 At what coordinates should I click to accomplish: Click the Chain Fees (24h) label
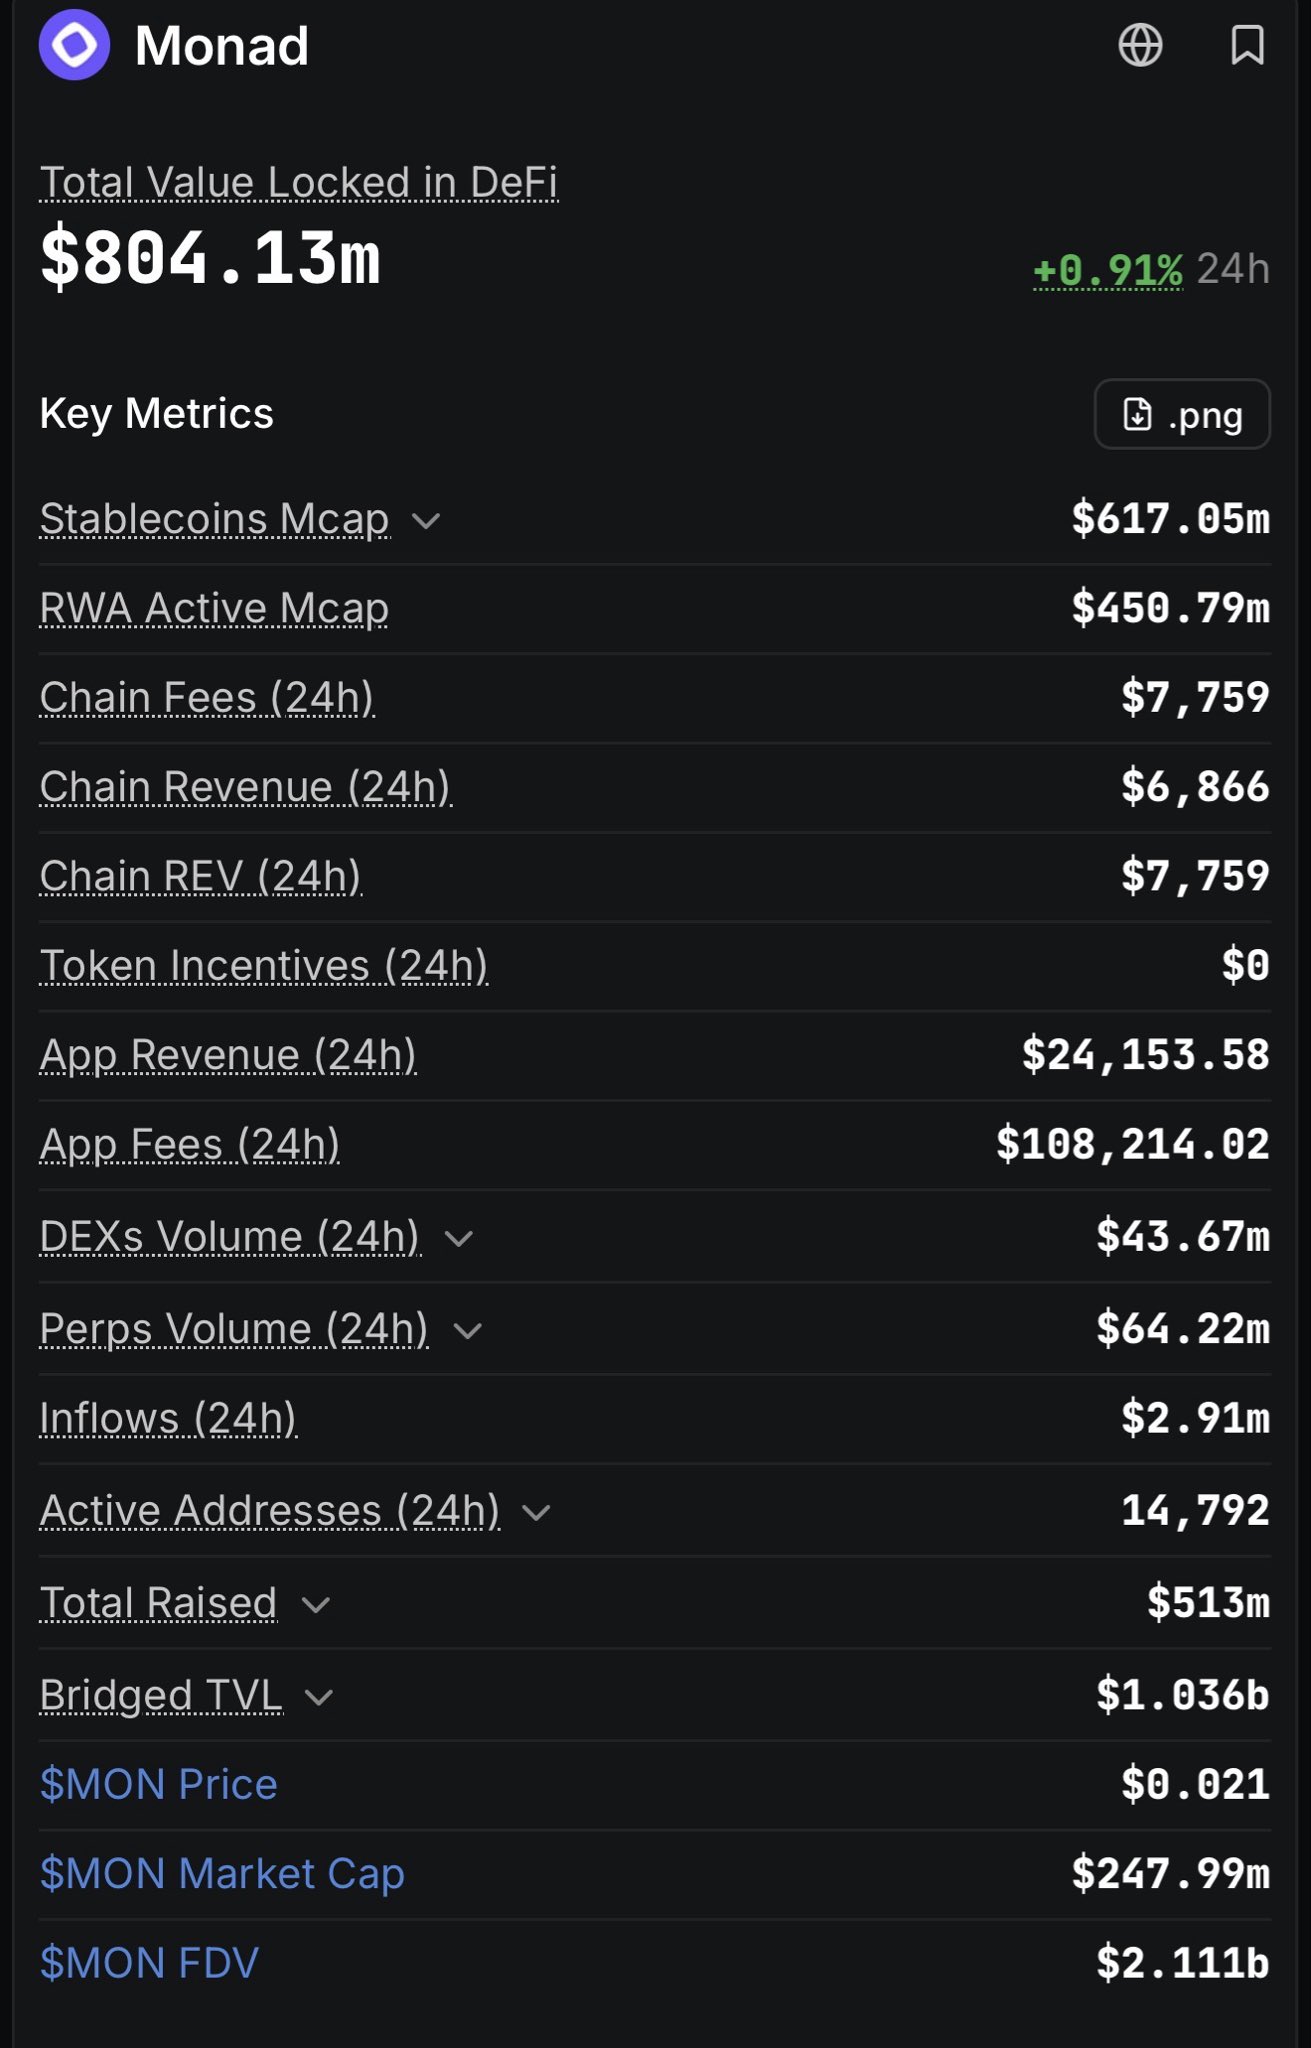tap(207, 698)
